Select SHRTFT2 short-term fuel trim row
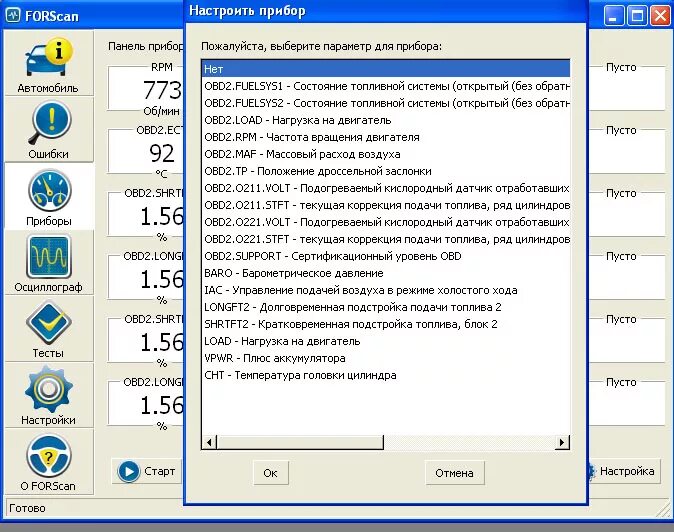Screen dimensions: 674x532 tap(386, 324)
